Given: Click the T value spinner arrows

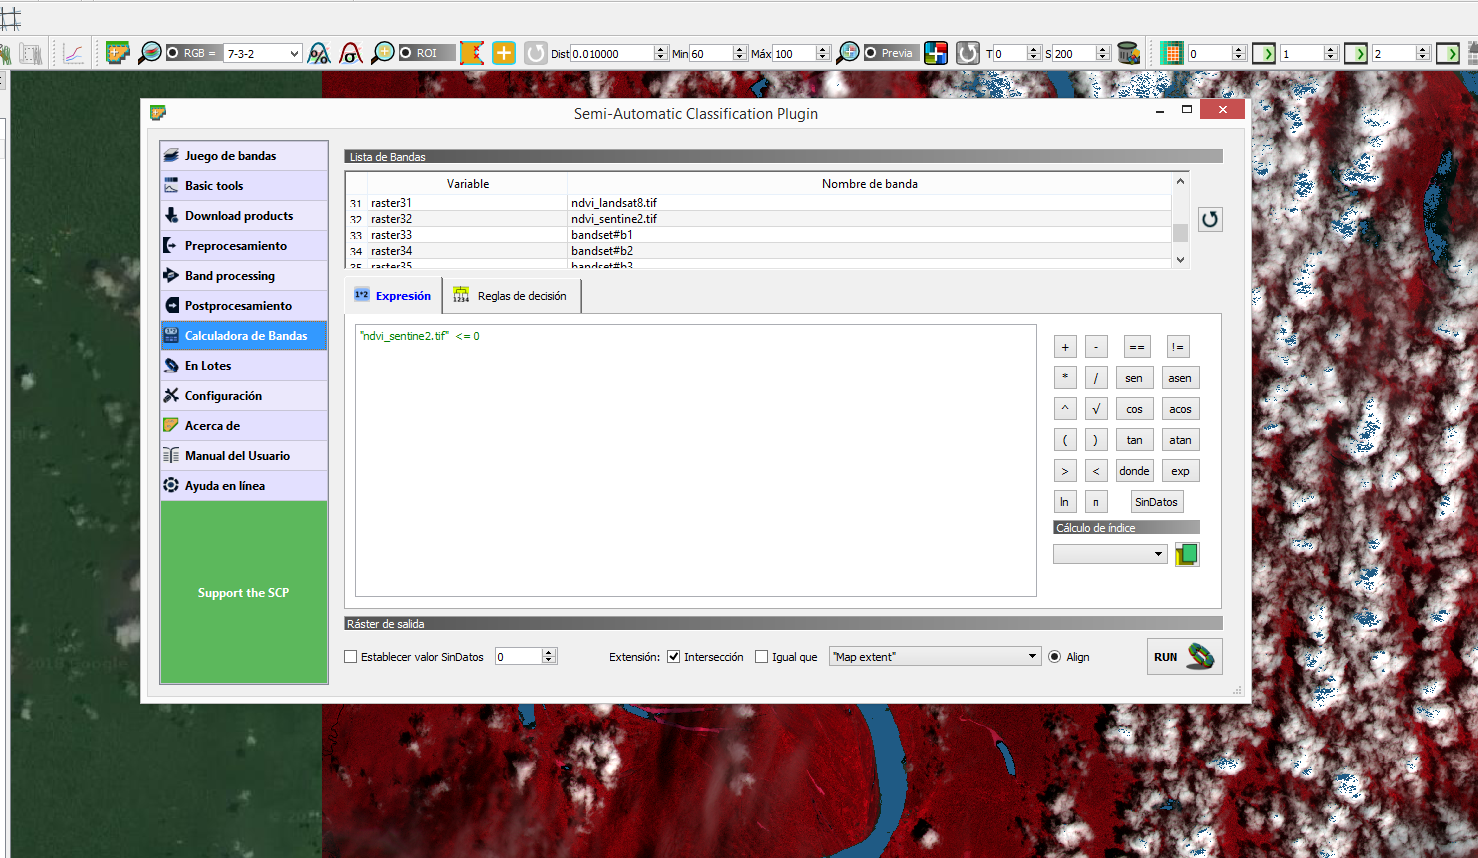Looking at the screenshot, I should click(x=1034, y=53).
